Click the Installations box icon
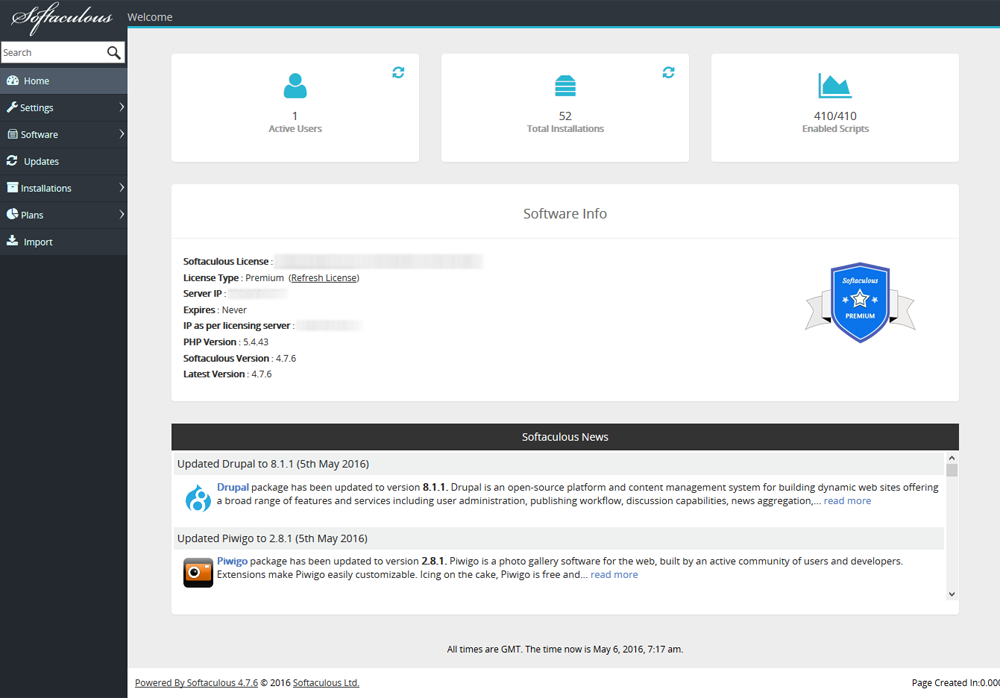The image size is (1000, 698). pos(12,188)
